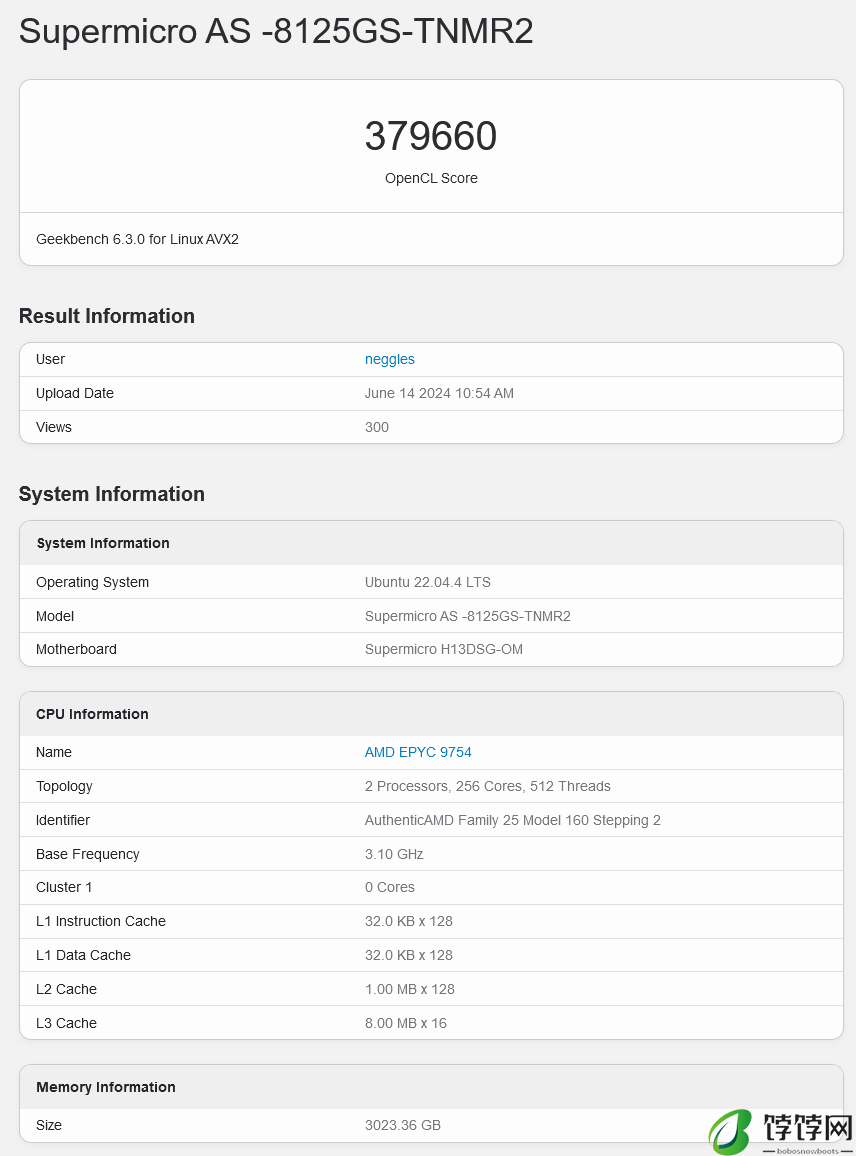856x1156 pixels.
Task: Click the User row label
Action: pos(50,359)
